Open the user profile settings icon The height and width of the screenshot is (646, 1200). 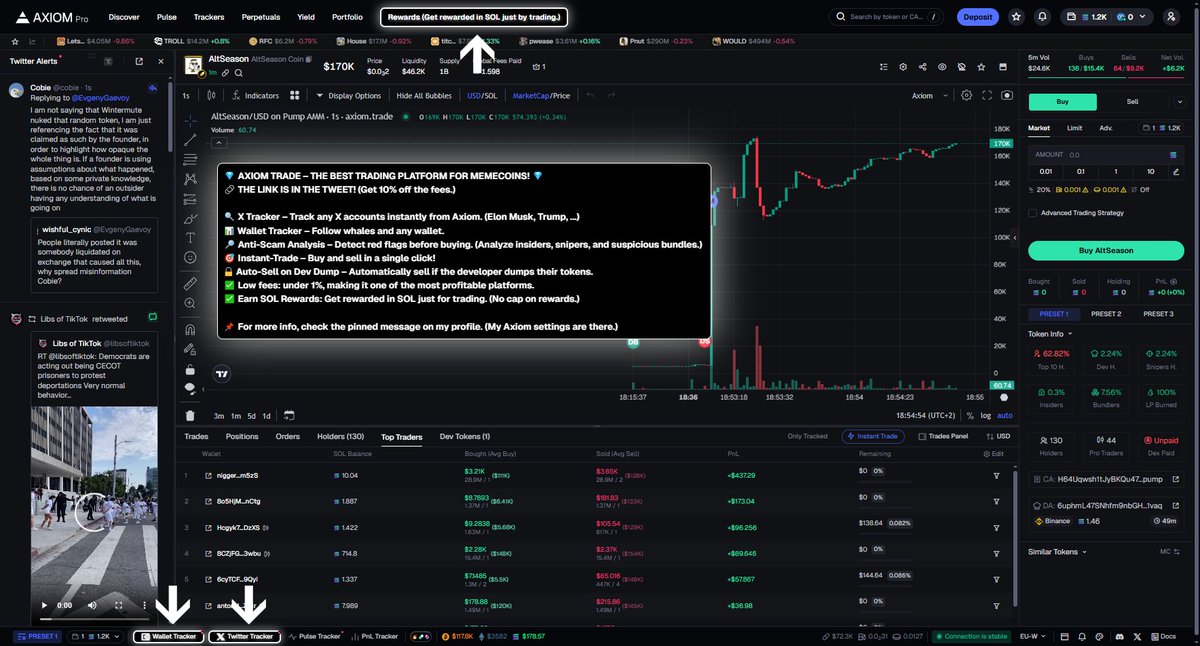(x=1172, y=17)
